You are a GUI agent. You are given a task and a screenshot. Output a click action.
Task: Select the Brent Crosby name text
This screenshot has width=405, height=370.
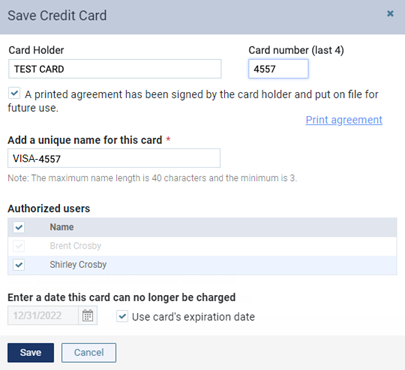(75, 246)
